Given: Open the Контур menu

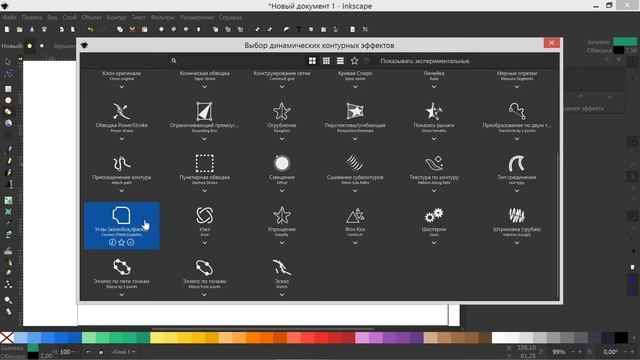Looking at the screenshot, I should pos(116,18).
